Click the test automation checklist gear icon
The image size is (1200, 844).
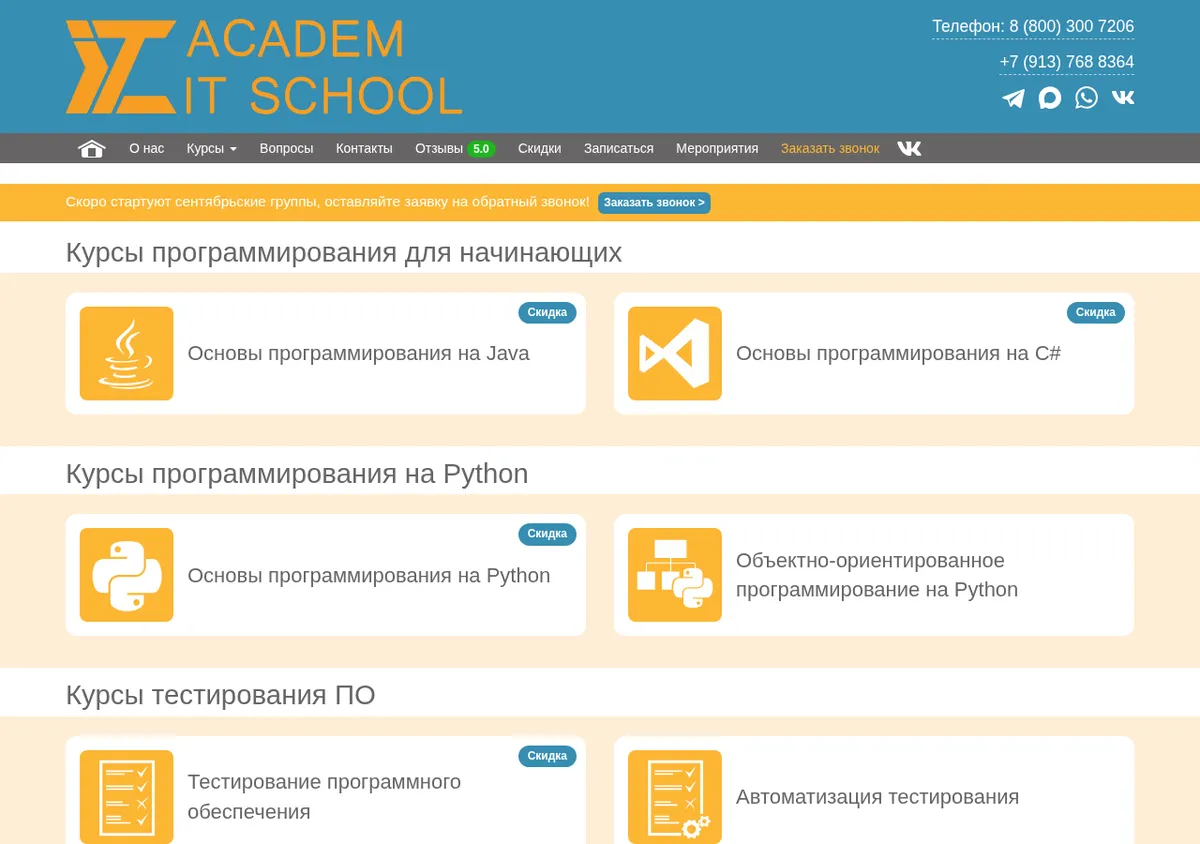click(675, 797)
